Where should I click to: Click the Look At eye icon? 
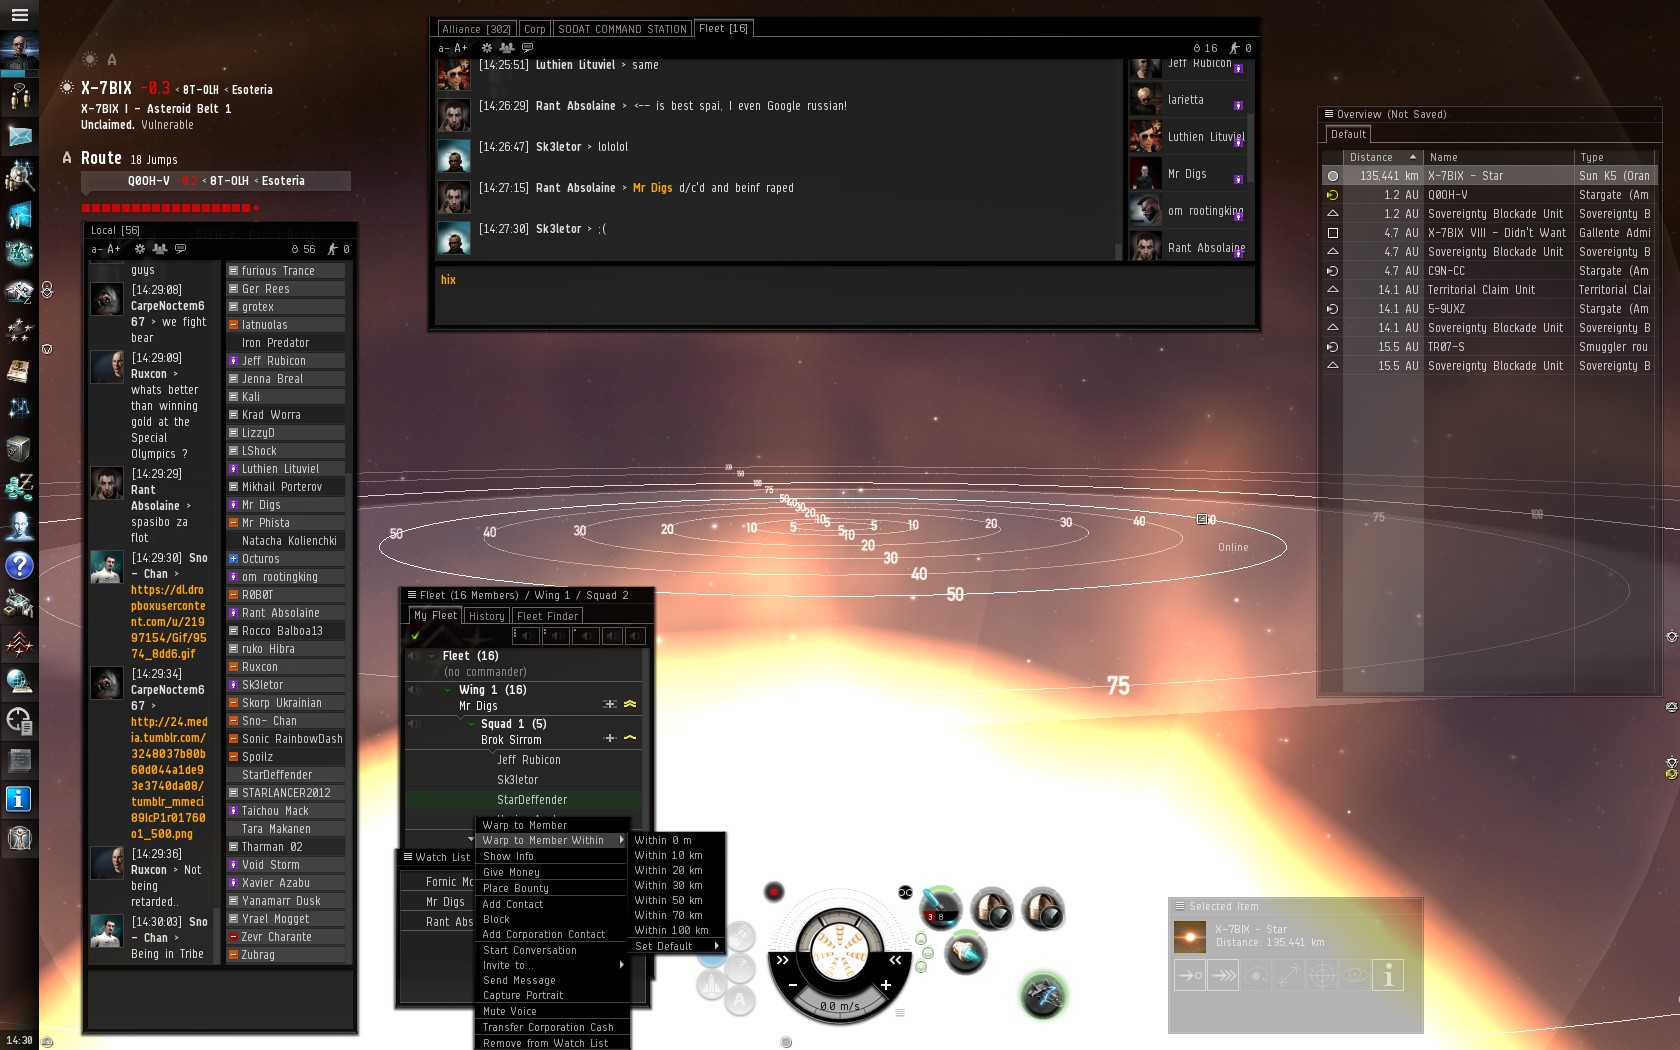1355,975
